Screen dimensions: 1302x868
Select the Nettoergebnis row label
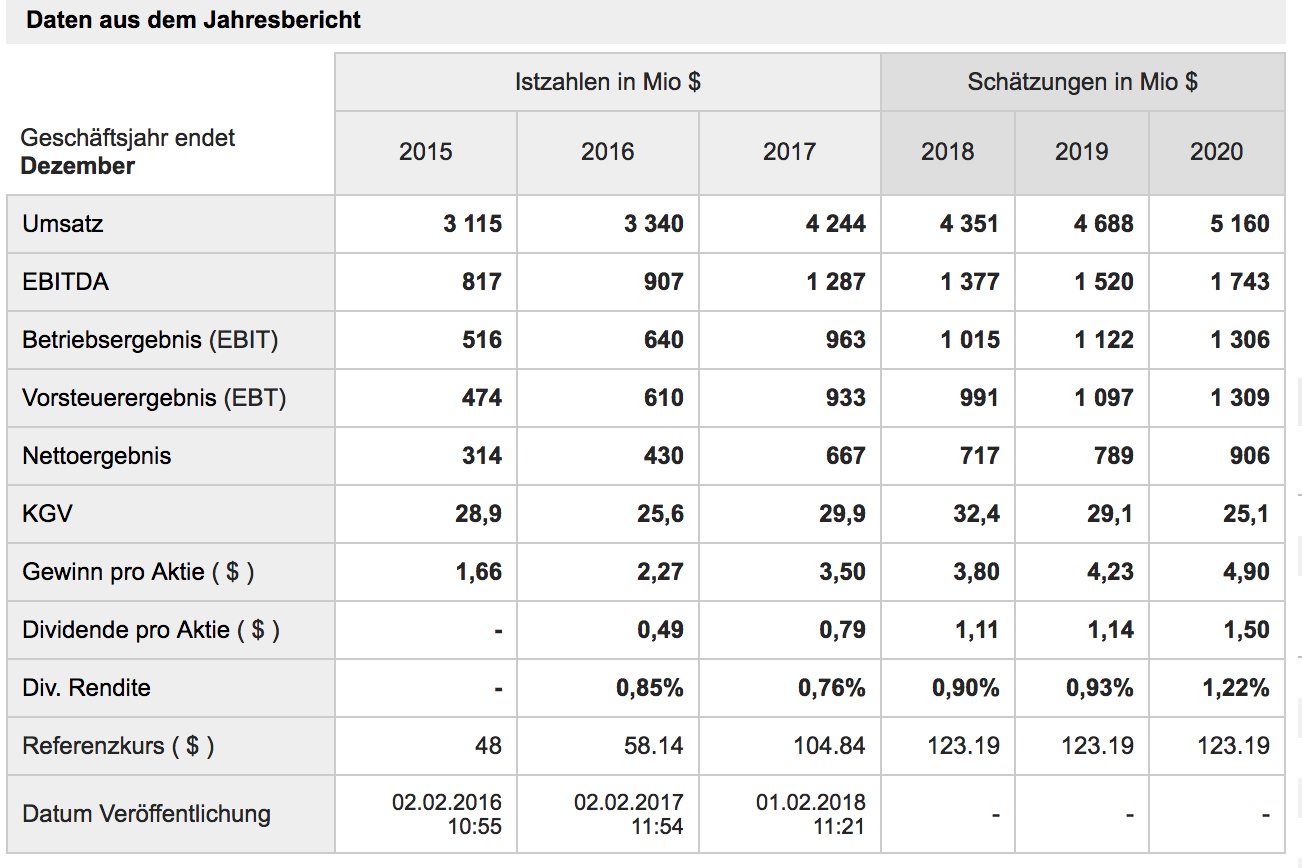(97, 456)
